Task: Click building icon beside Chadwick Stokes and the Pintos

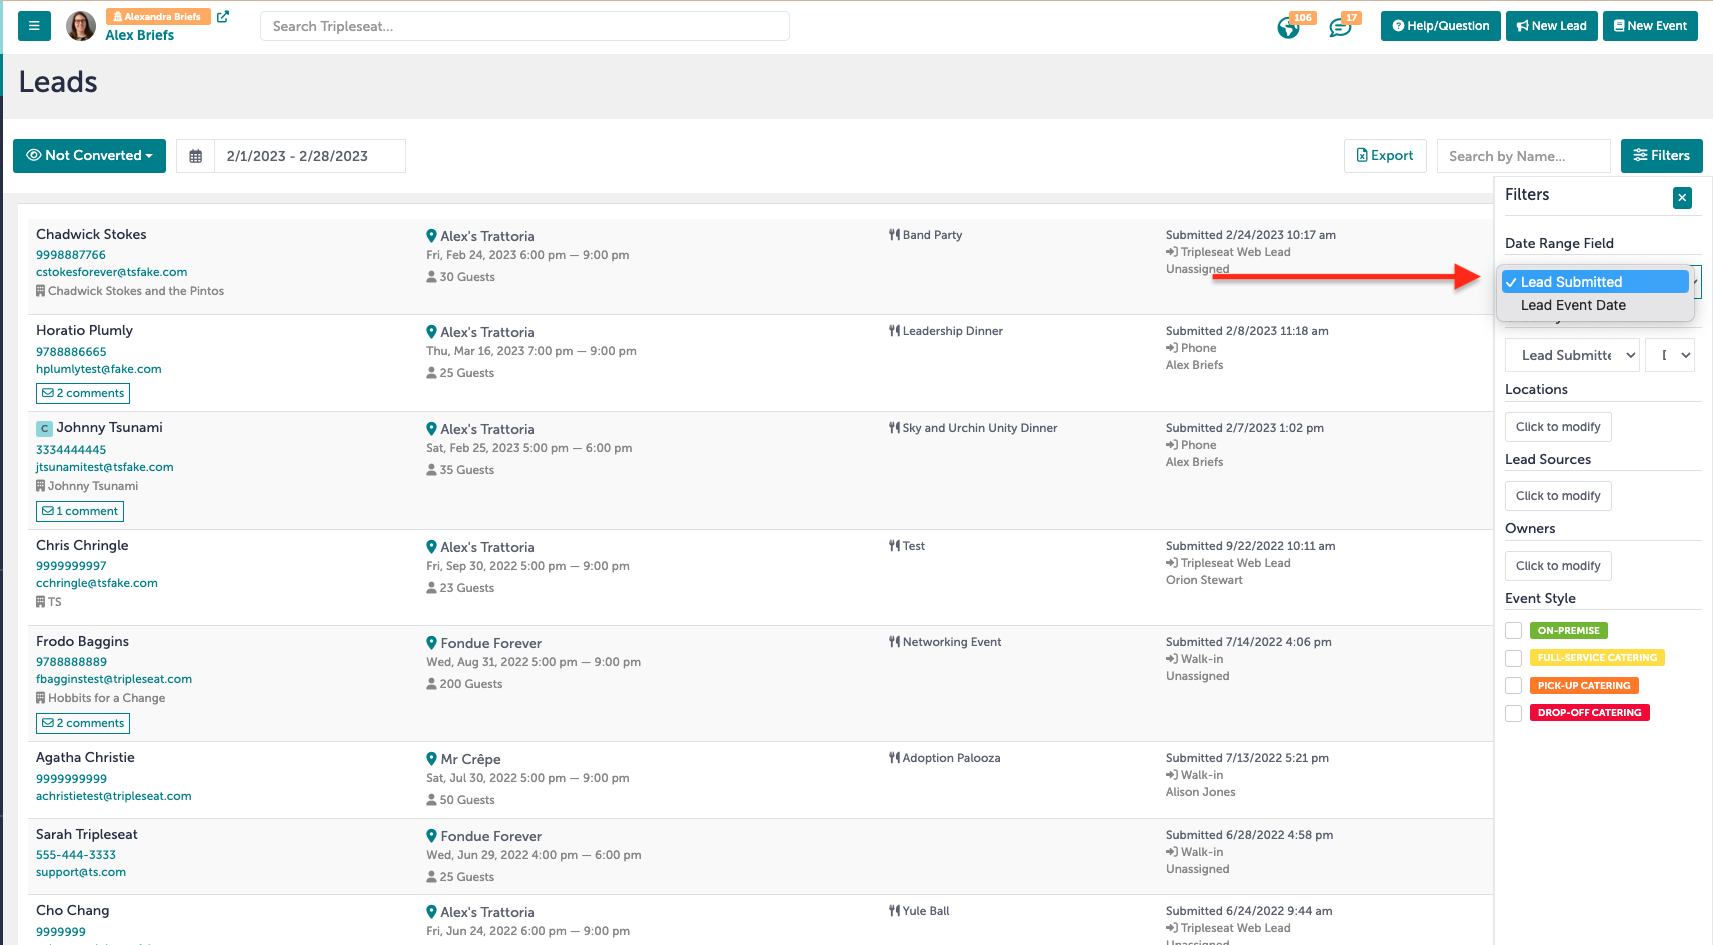Action: point(41,291)
